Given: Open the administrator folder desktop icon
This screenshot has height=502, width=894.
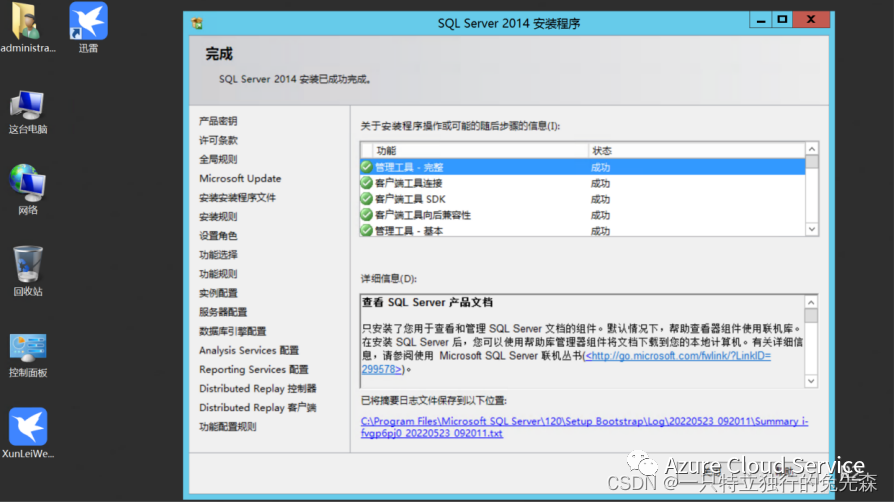Looking at the screenshot, I should [26, 27].
